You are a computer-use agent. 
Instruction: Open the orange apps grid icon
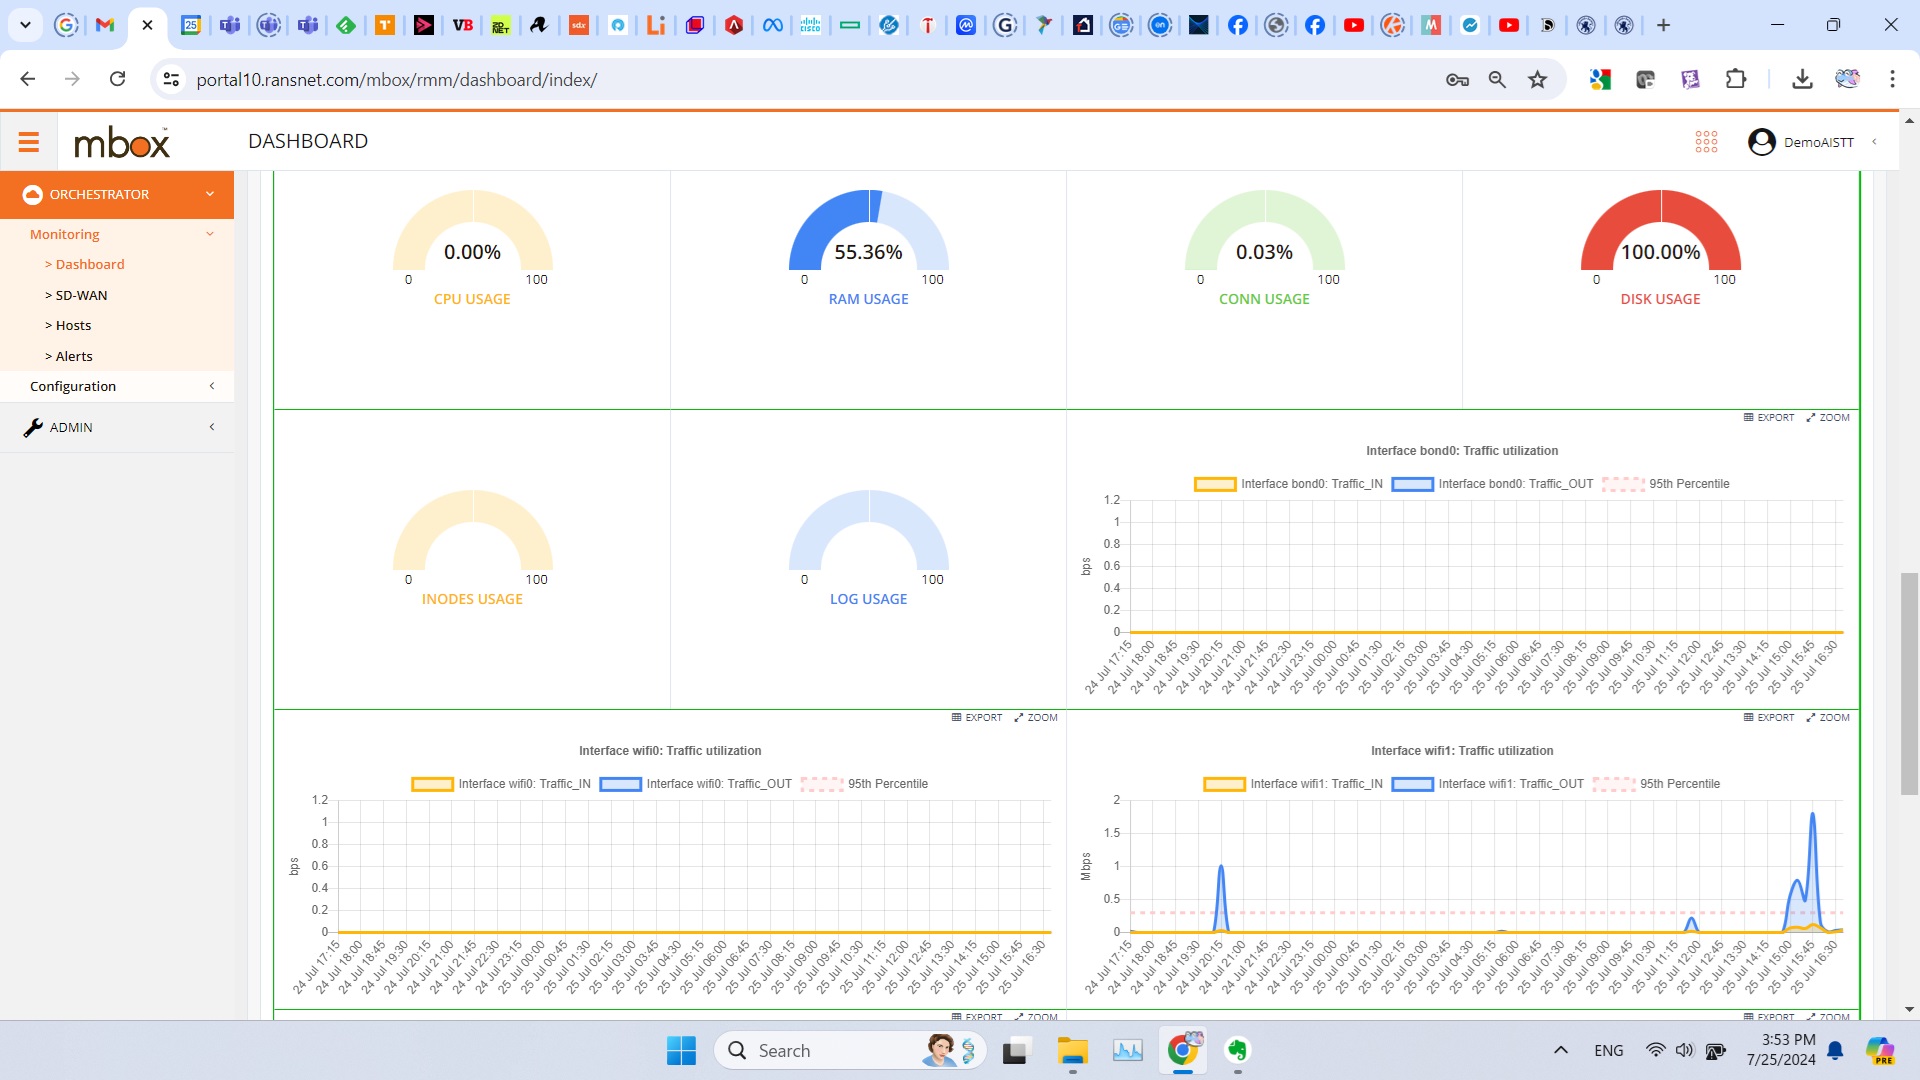[x=1706, y=142]
